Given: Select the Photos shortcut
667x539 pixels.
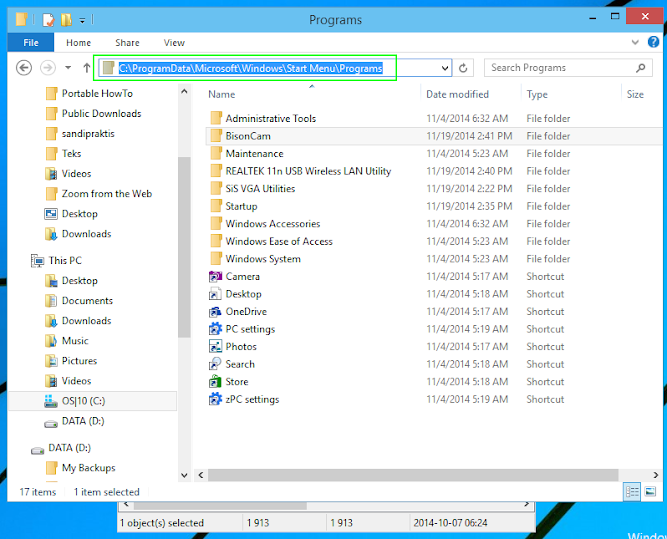Looking at the screenshot, I should [241, 347].
